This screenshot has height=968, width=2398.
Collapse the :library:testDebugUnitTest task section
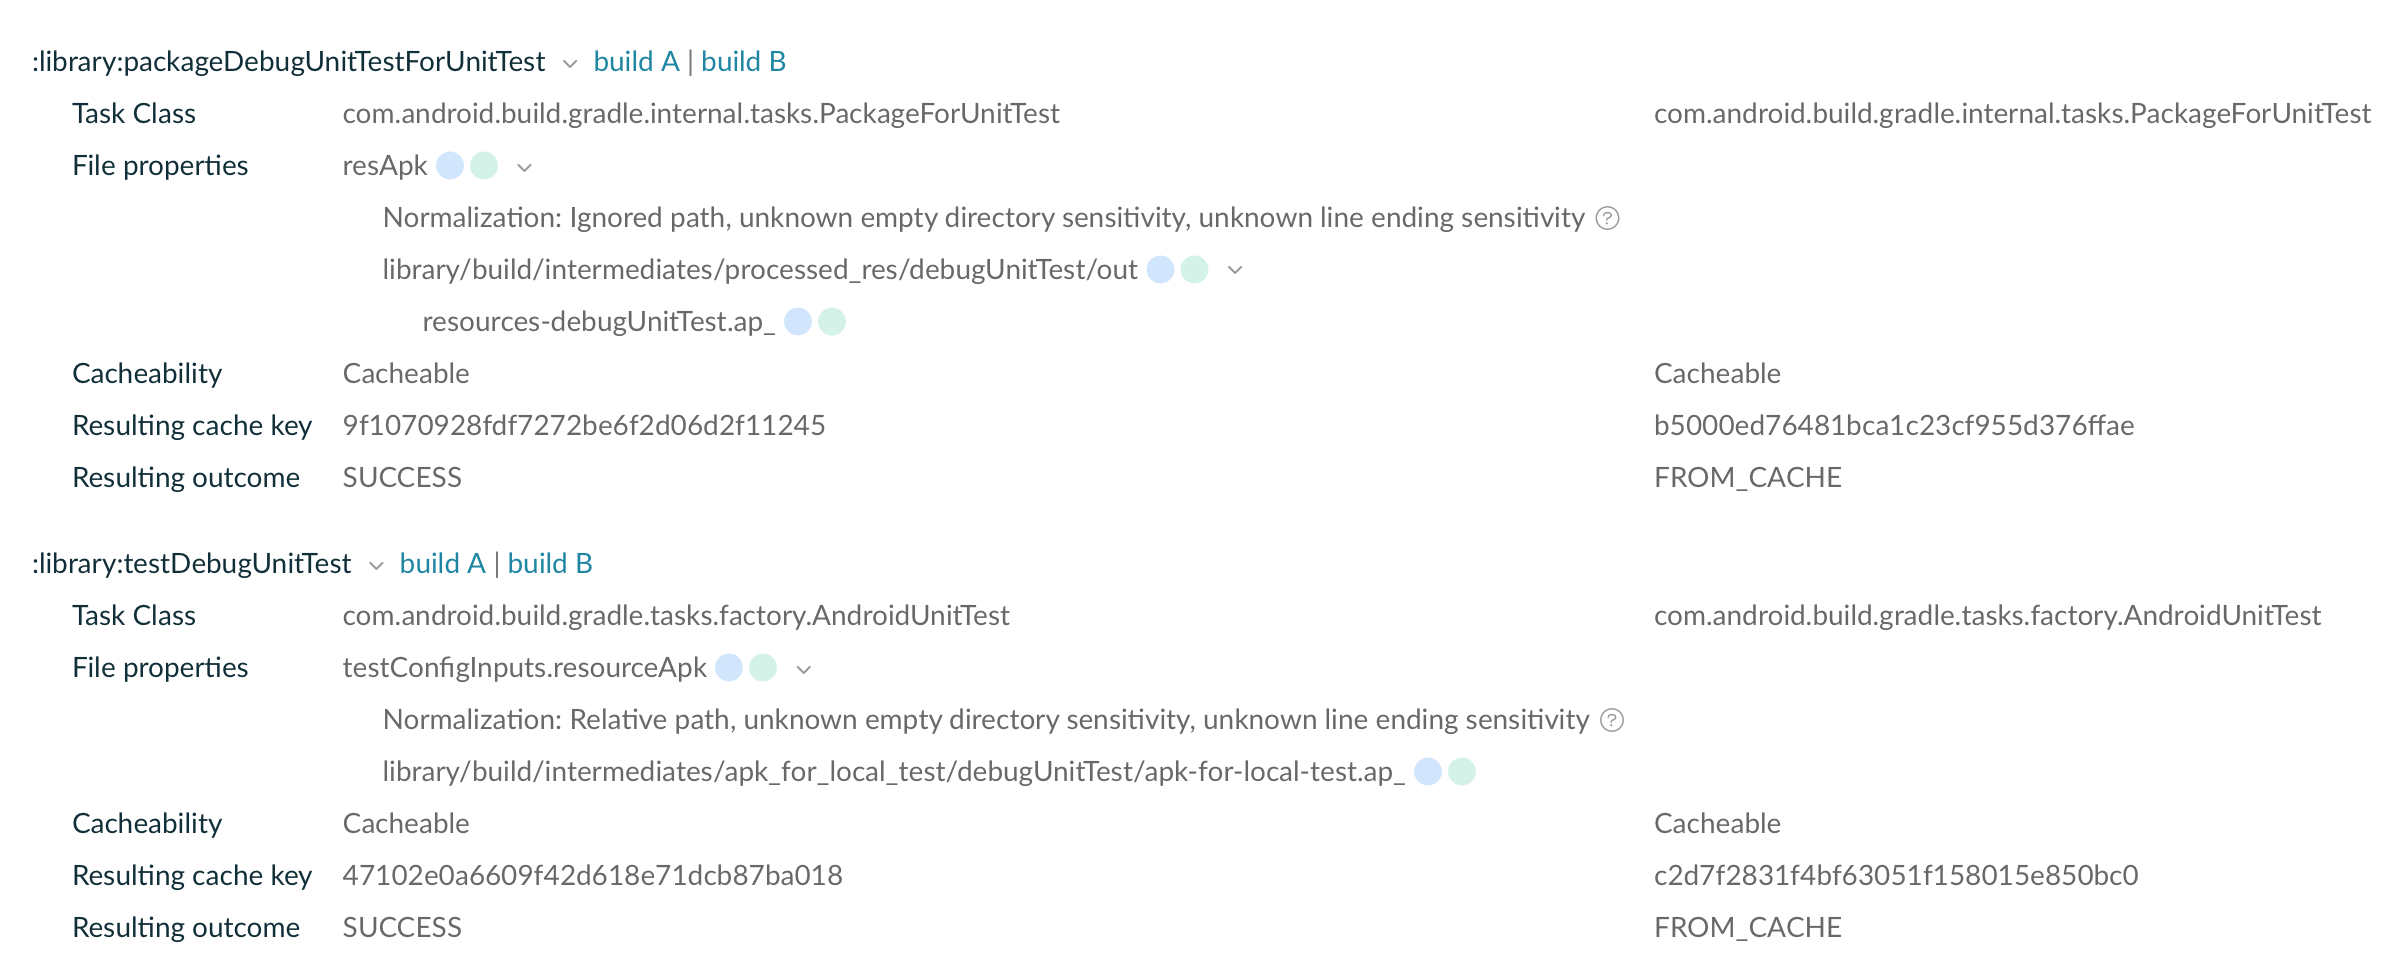click(376, 566)
